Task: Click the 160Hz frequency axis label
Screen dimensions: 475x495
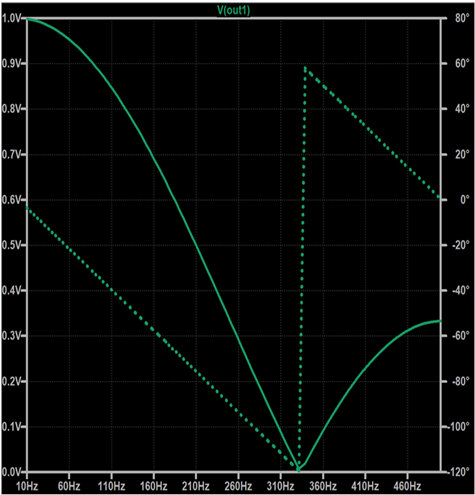Action: [154, 486]
